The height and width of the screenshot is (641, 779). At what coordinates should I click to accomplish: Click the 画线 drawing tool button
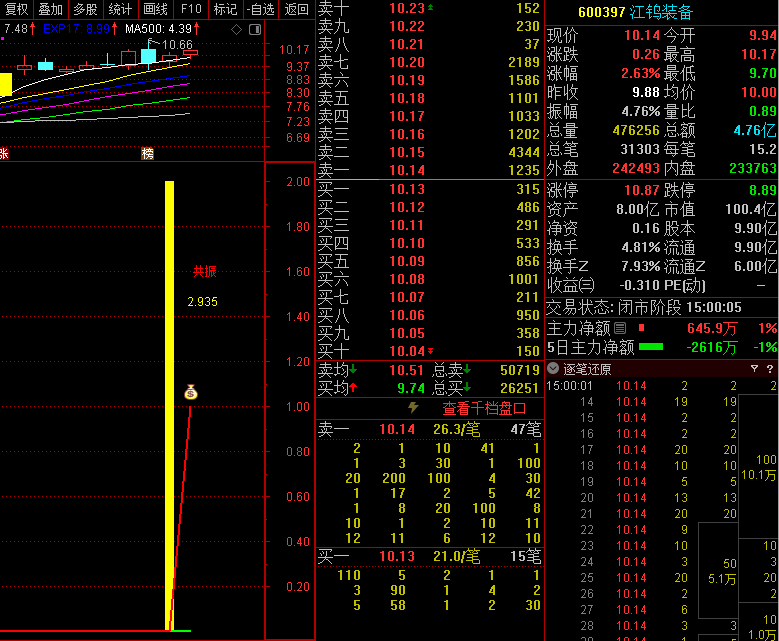(x=155, y=9)
